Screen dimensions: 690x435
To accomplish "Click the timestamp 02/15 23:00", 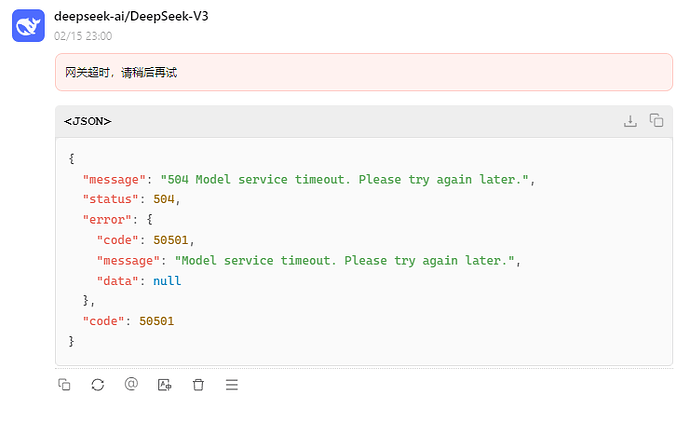I will click(x=83, y=36).
